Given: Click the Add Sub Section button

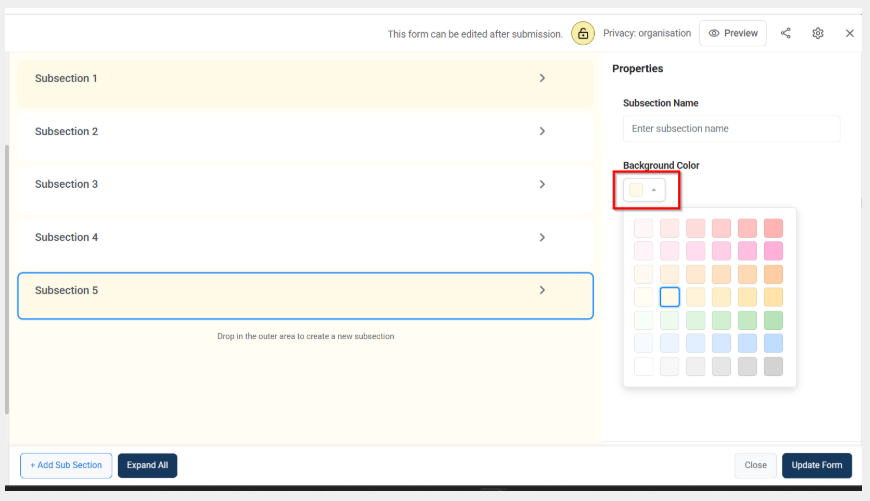Looking at the screenshot, I should [66, 465].
